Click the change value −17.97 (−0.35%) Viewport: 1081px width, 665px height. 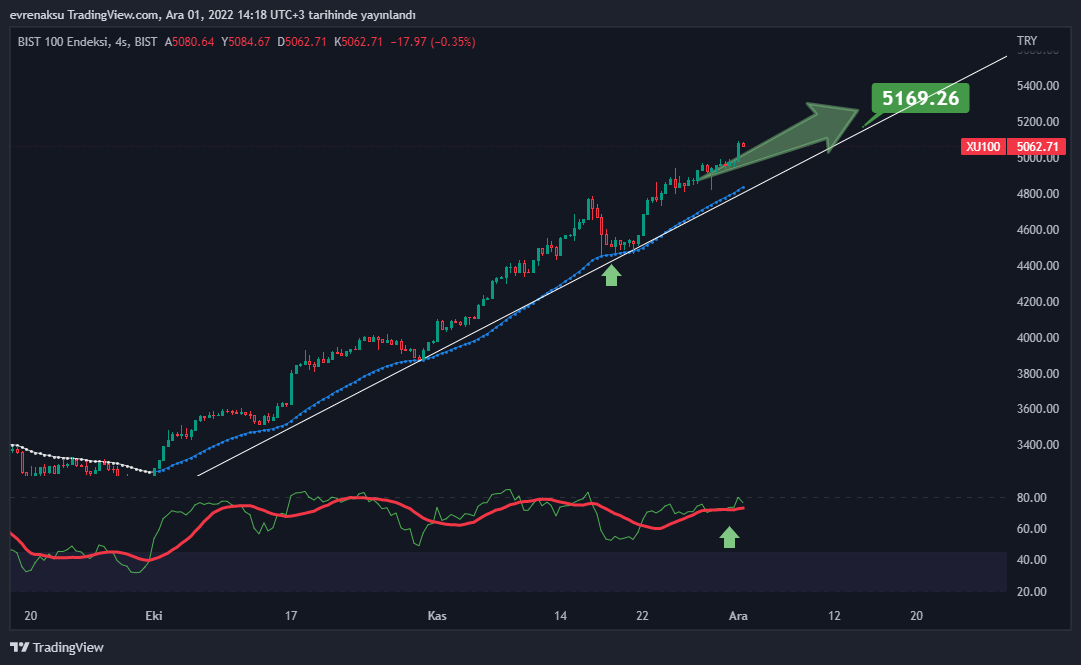pyautogui.click(x=433, y=42)
